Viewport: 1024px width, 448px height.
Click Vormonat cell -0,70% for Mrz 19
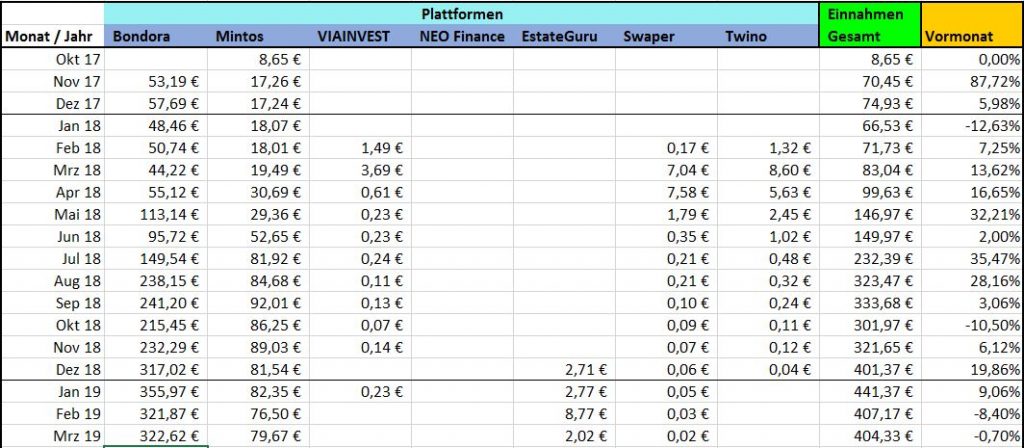(972, 436)
